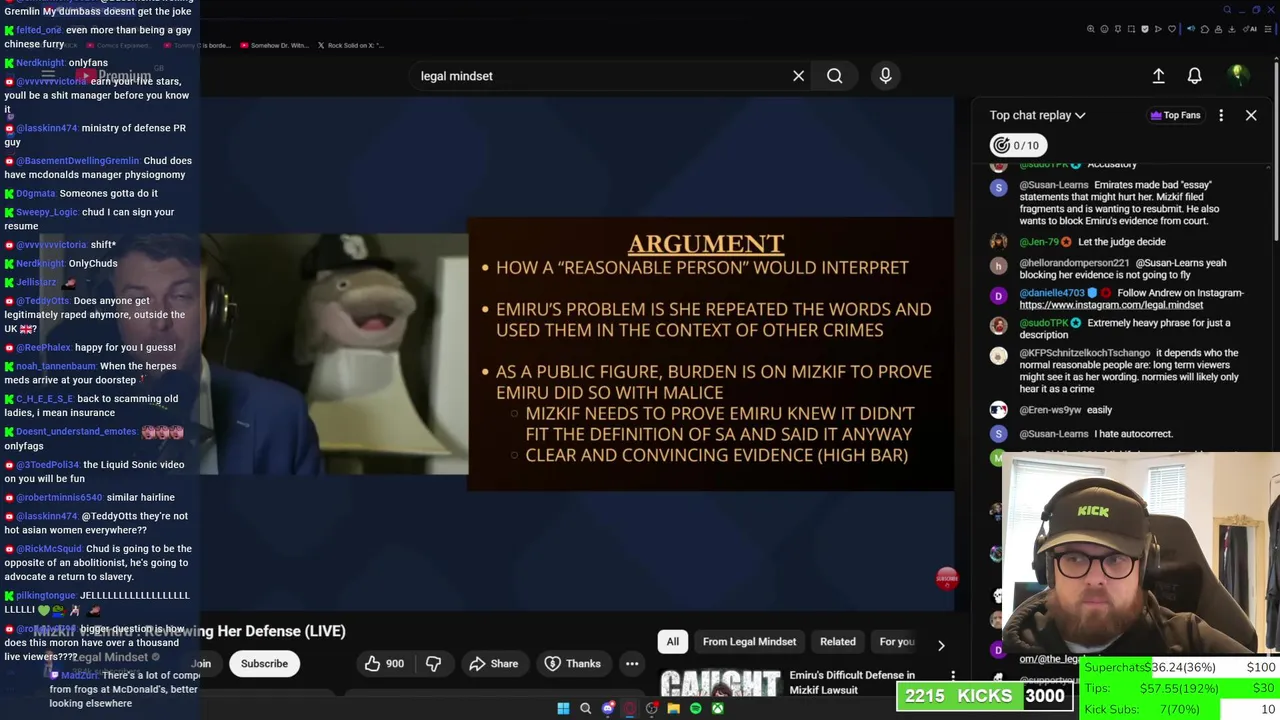1280x720 pixels.
Task: Open the CAUGHT video thumbnail
Action: coord(719,683)
